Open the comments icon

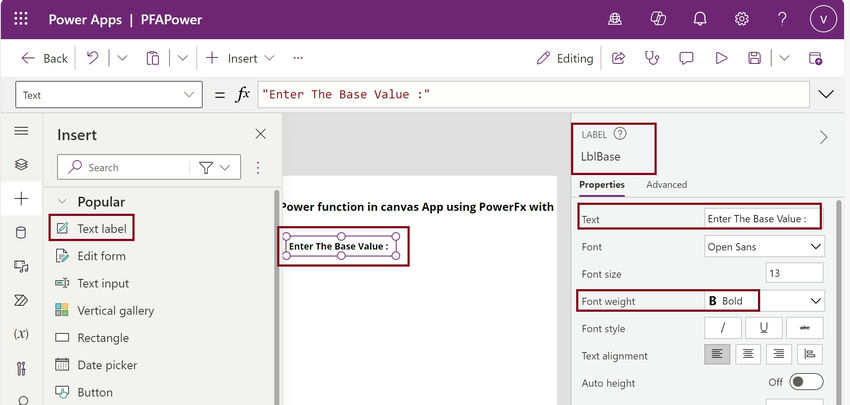(686, 58)
